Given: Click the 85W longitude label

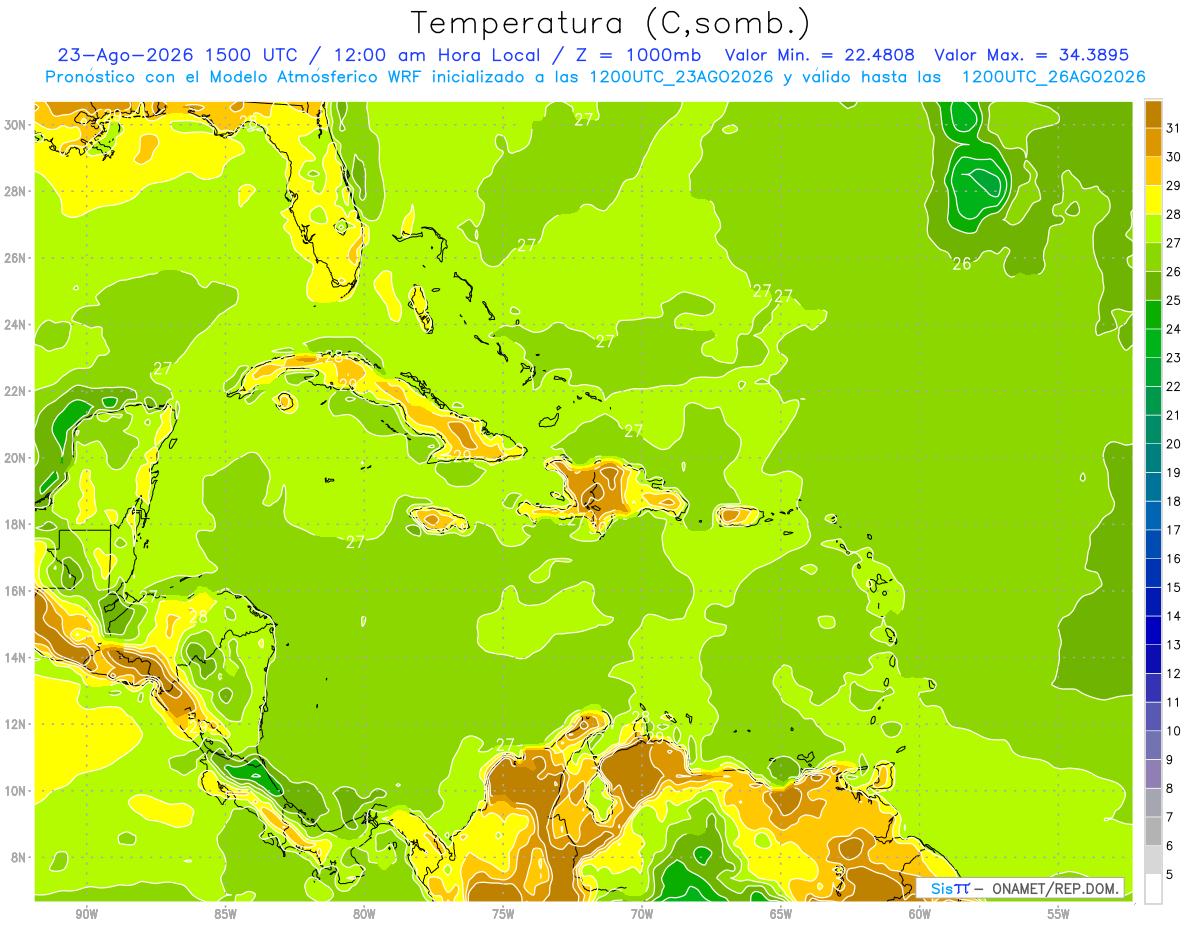Looking at the screenshot, I should click(x=225, y=914).
